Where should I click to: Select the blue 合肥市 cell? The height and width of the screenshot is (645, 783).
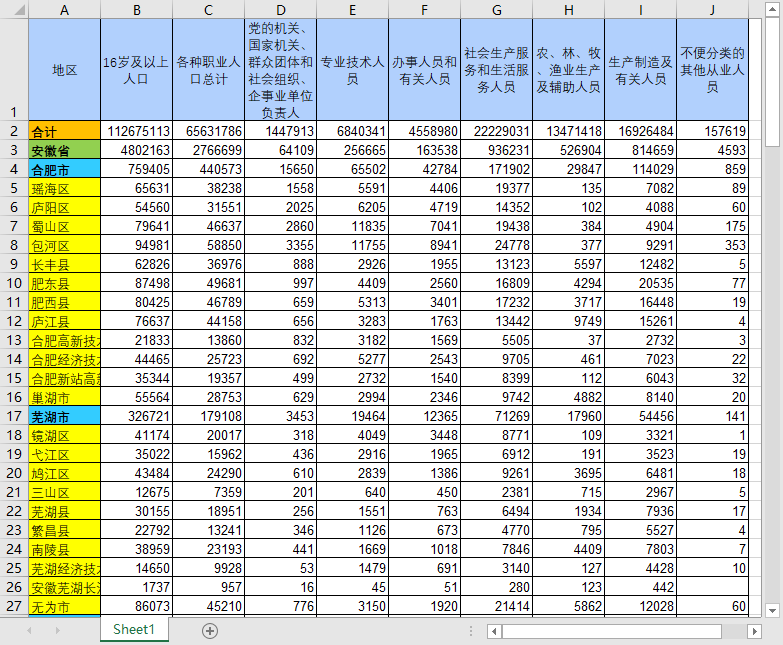tap(64, 169)
